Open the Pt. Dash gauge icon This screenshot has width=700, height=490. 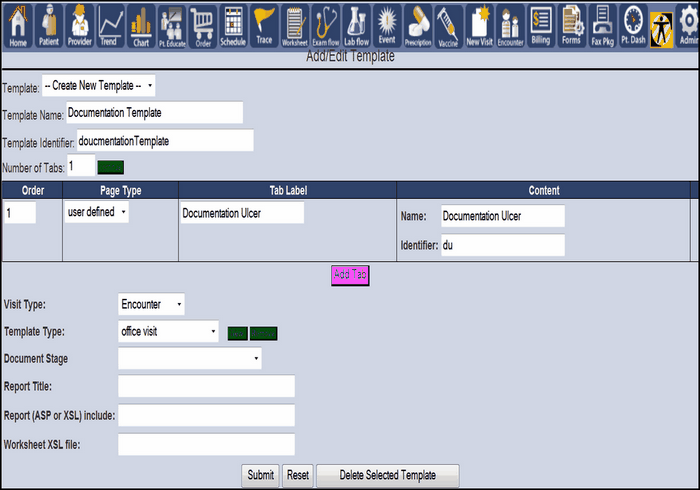632,25
